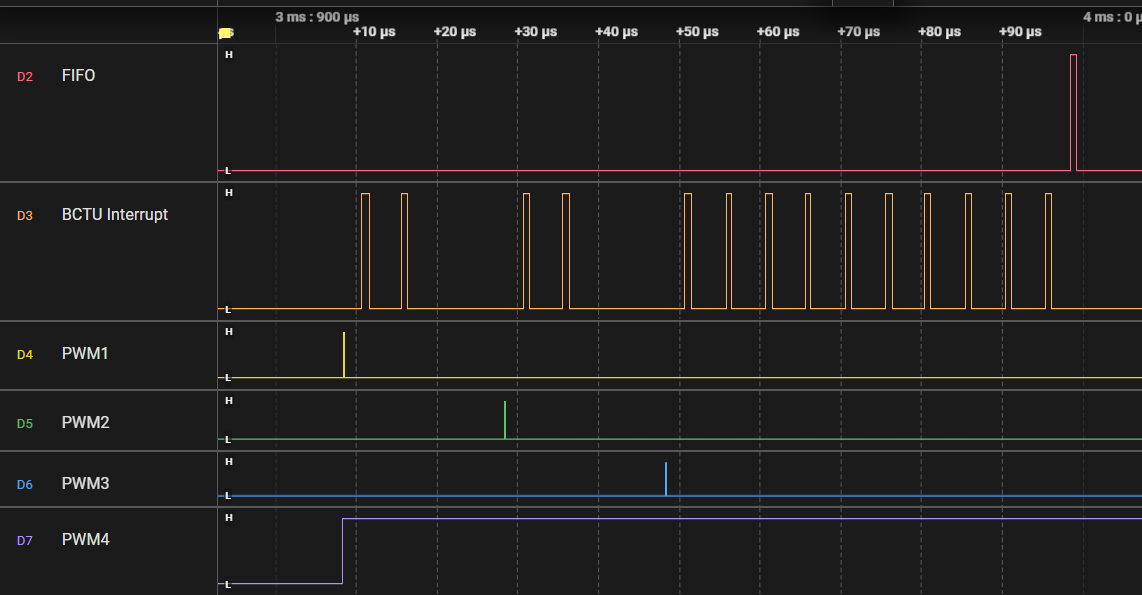Image resolution: width=1142 pixels, height=595 pixels.
Task: Click the +90 µs time ruler label
Action: [1020, 32]
